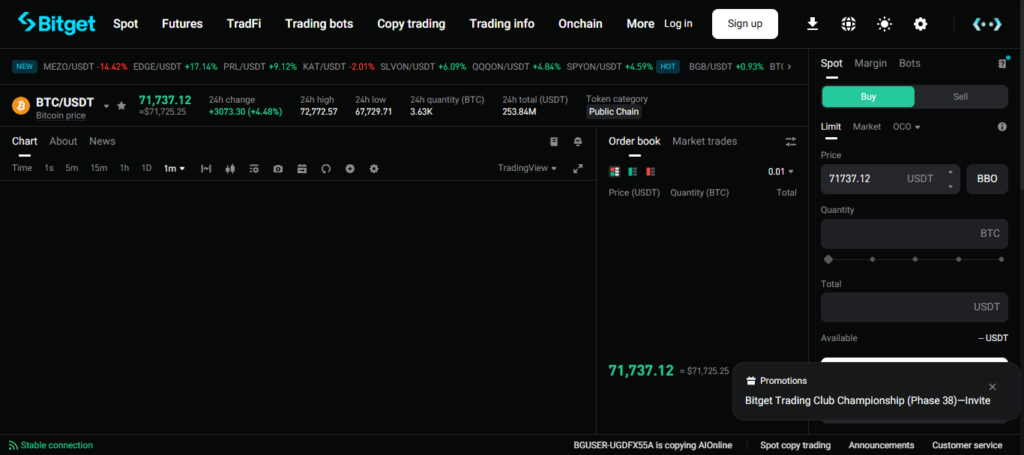The image size is (1024, 455).
Task: Open the Copy trading menu
Action: (411, 24)
